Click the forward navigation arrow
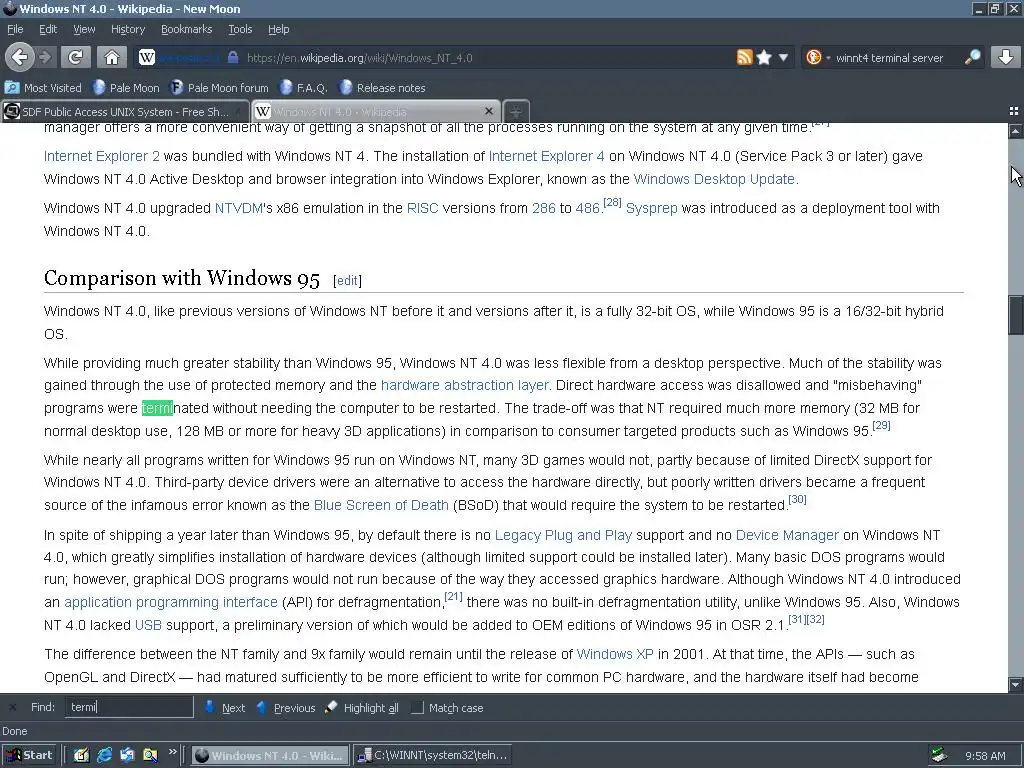 click(x=45, y=57)
